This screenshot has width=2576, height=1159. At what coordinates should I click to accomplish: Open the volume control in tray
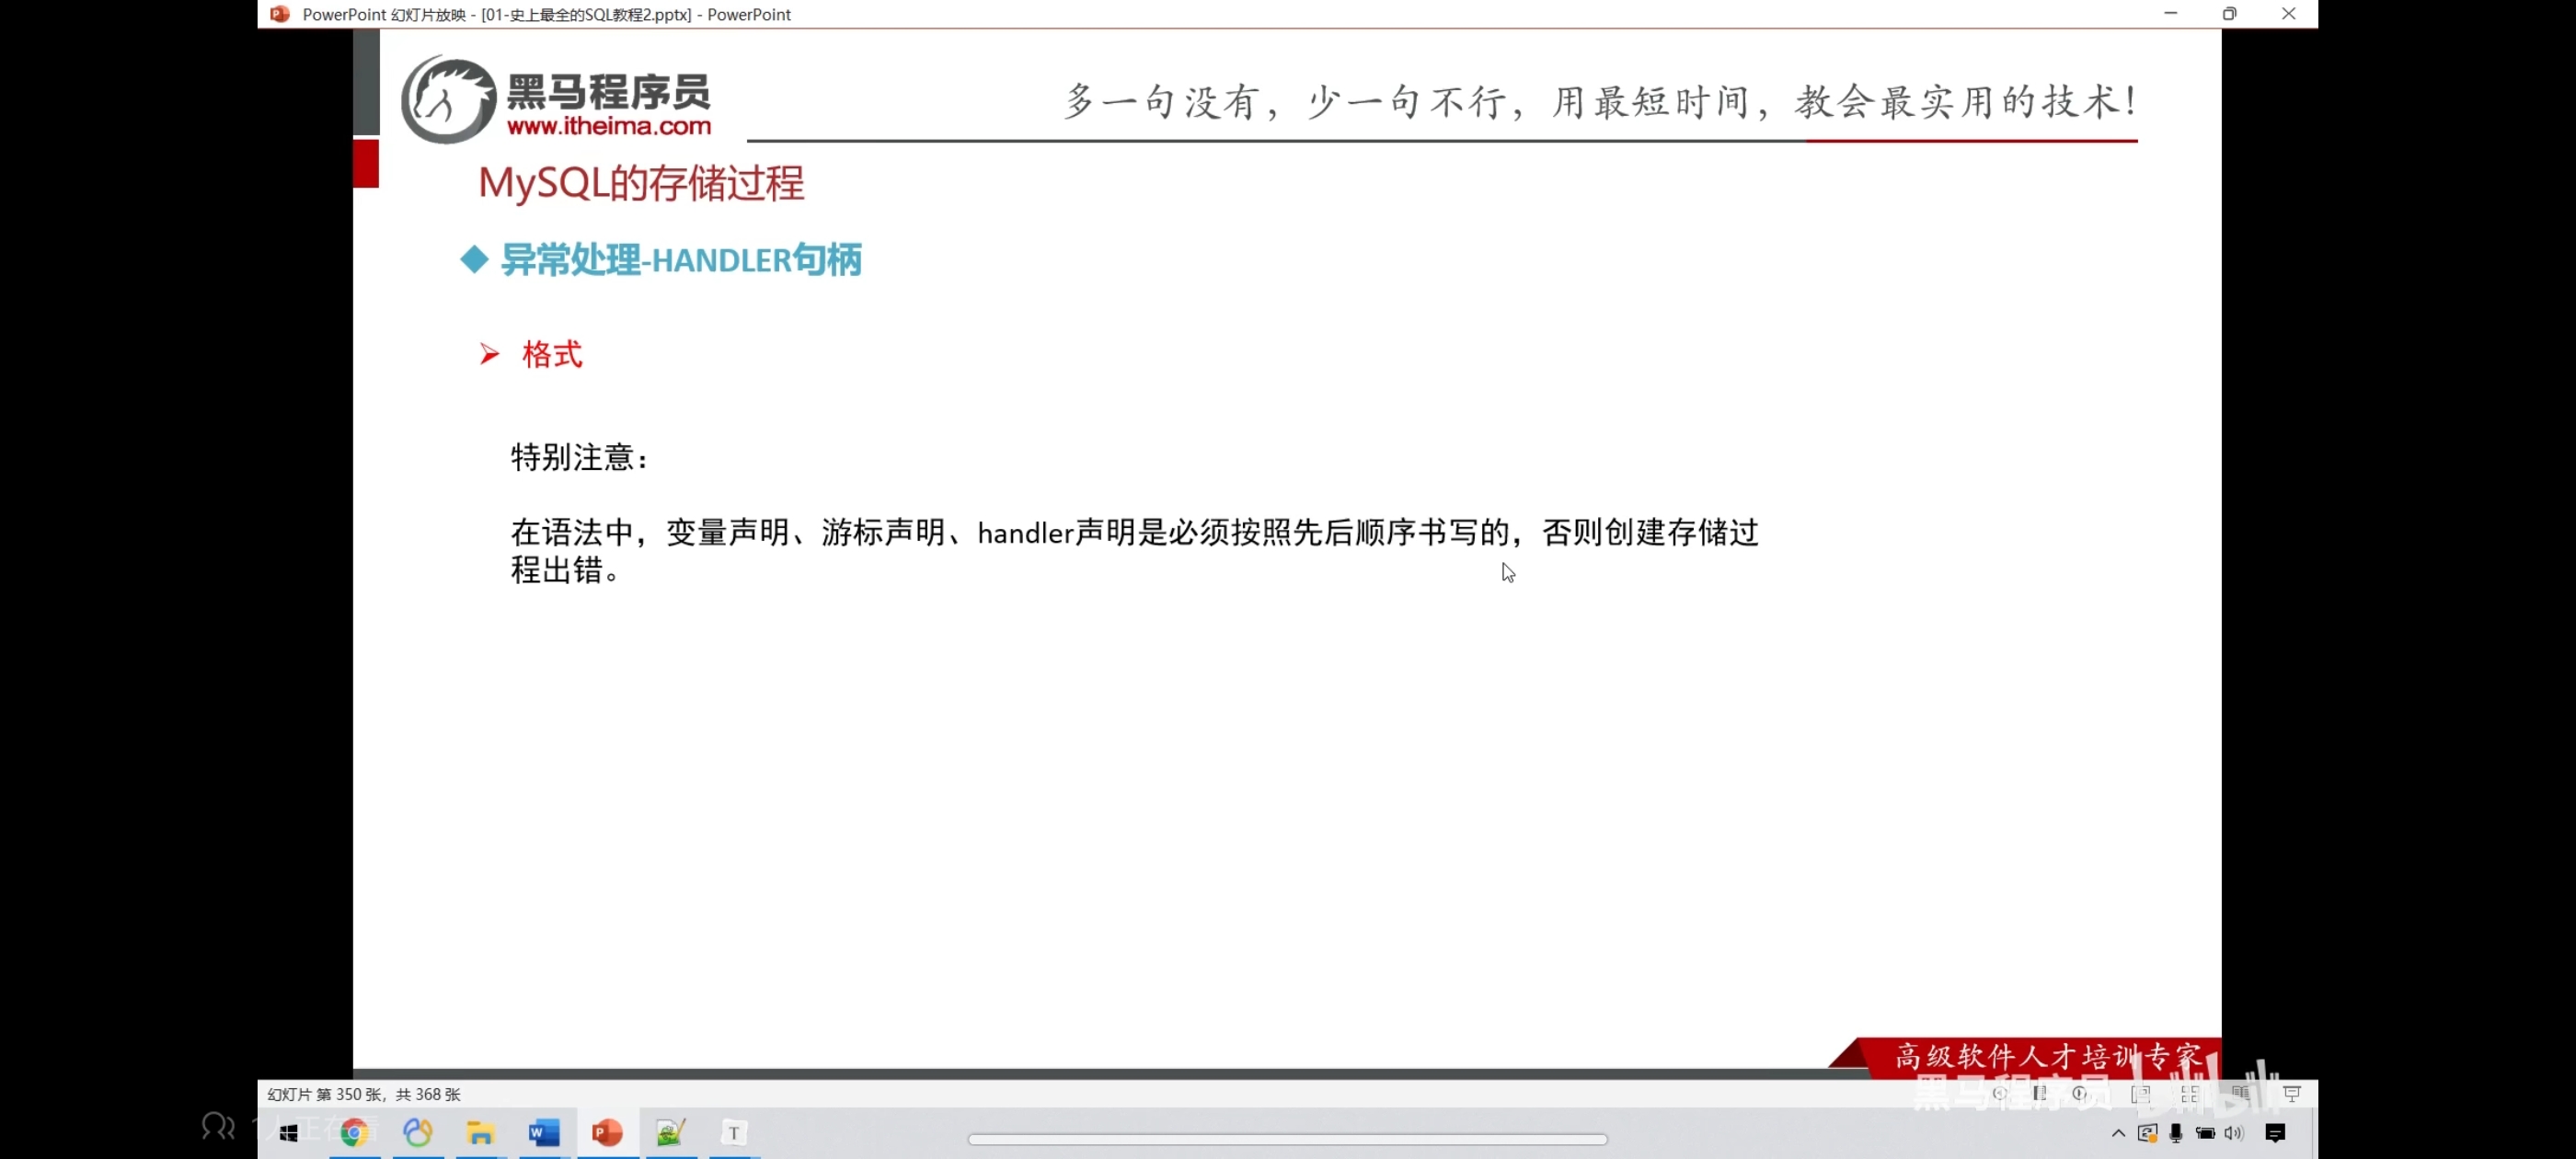tap(2234, 1134)
